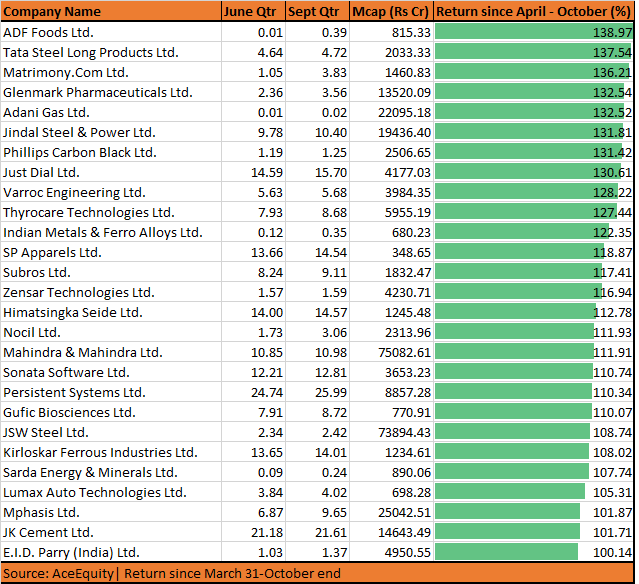Click Persistent Systems Sept Qtr 25.99
The height and width of the screenshot is (584, 639).
point(331,392)
